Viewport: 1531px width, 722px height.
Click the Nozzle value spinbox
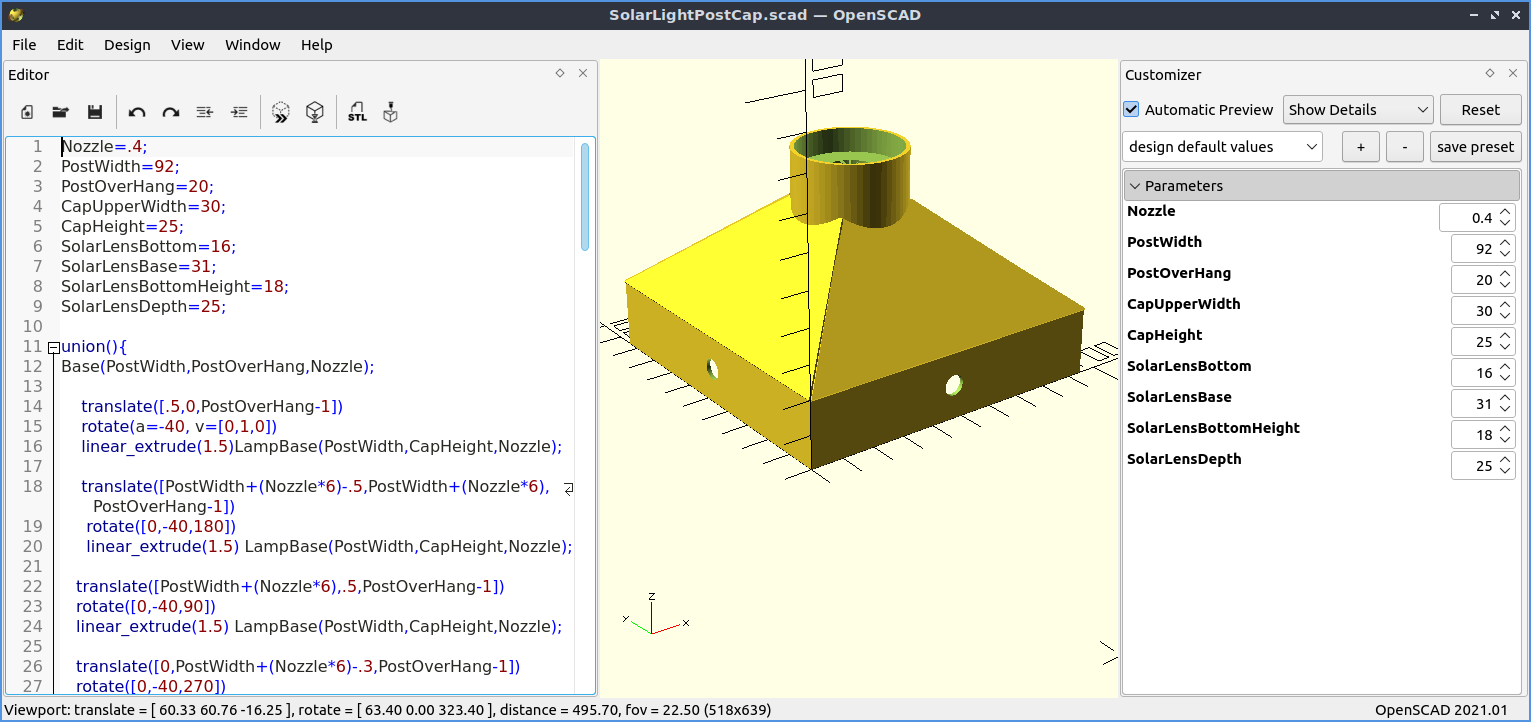tap(1477, 218)
